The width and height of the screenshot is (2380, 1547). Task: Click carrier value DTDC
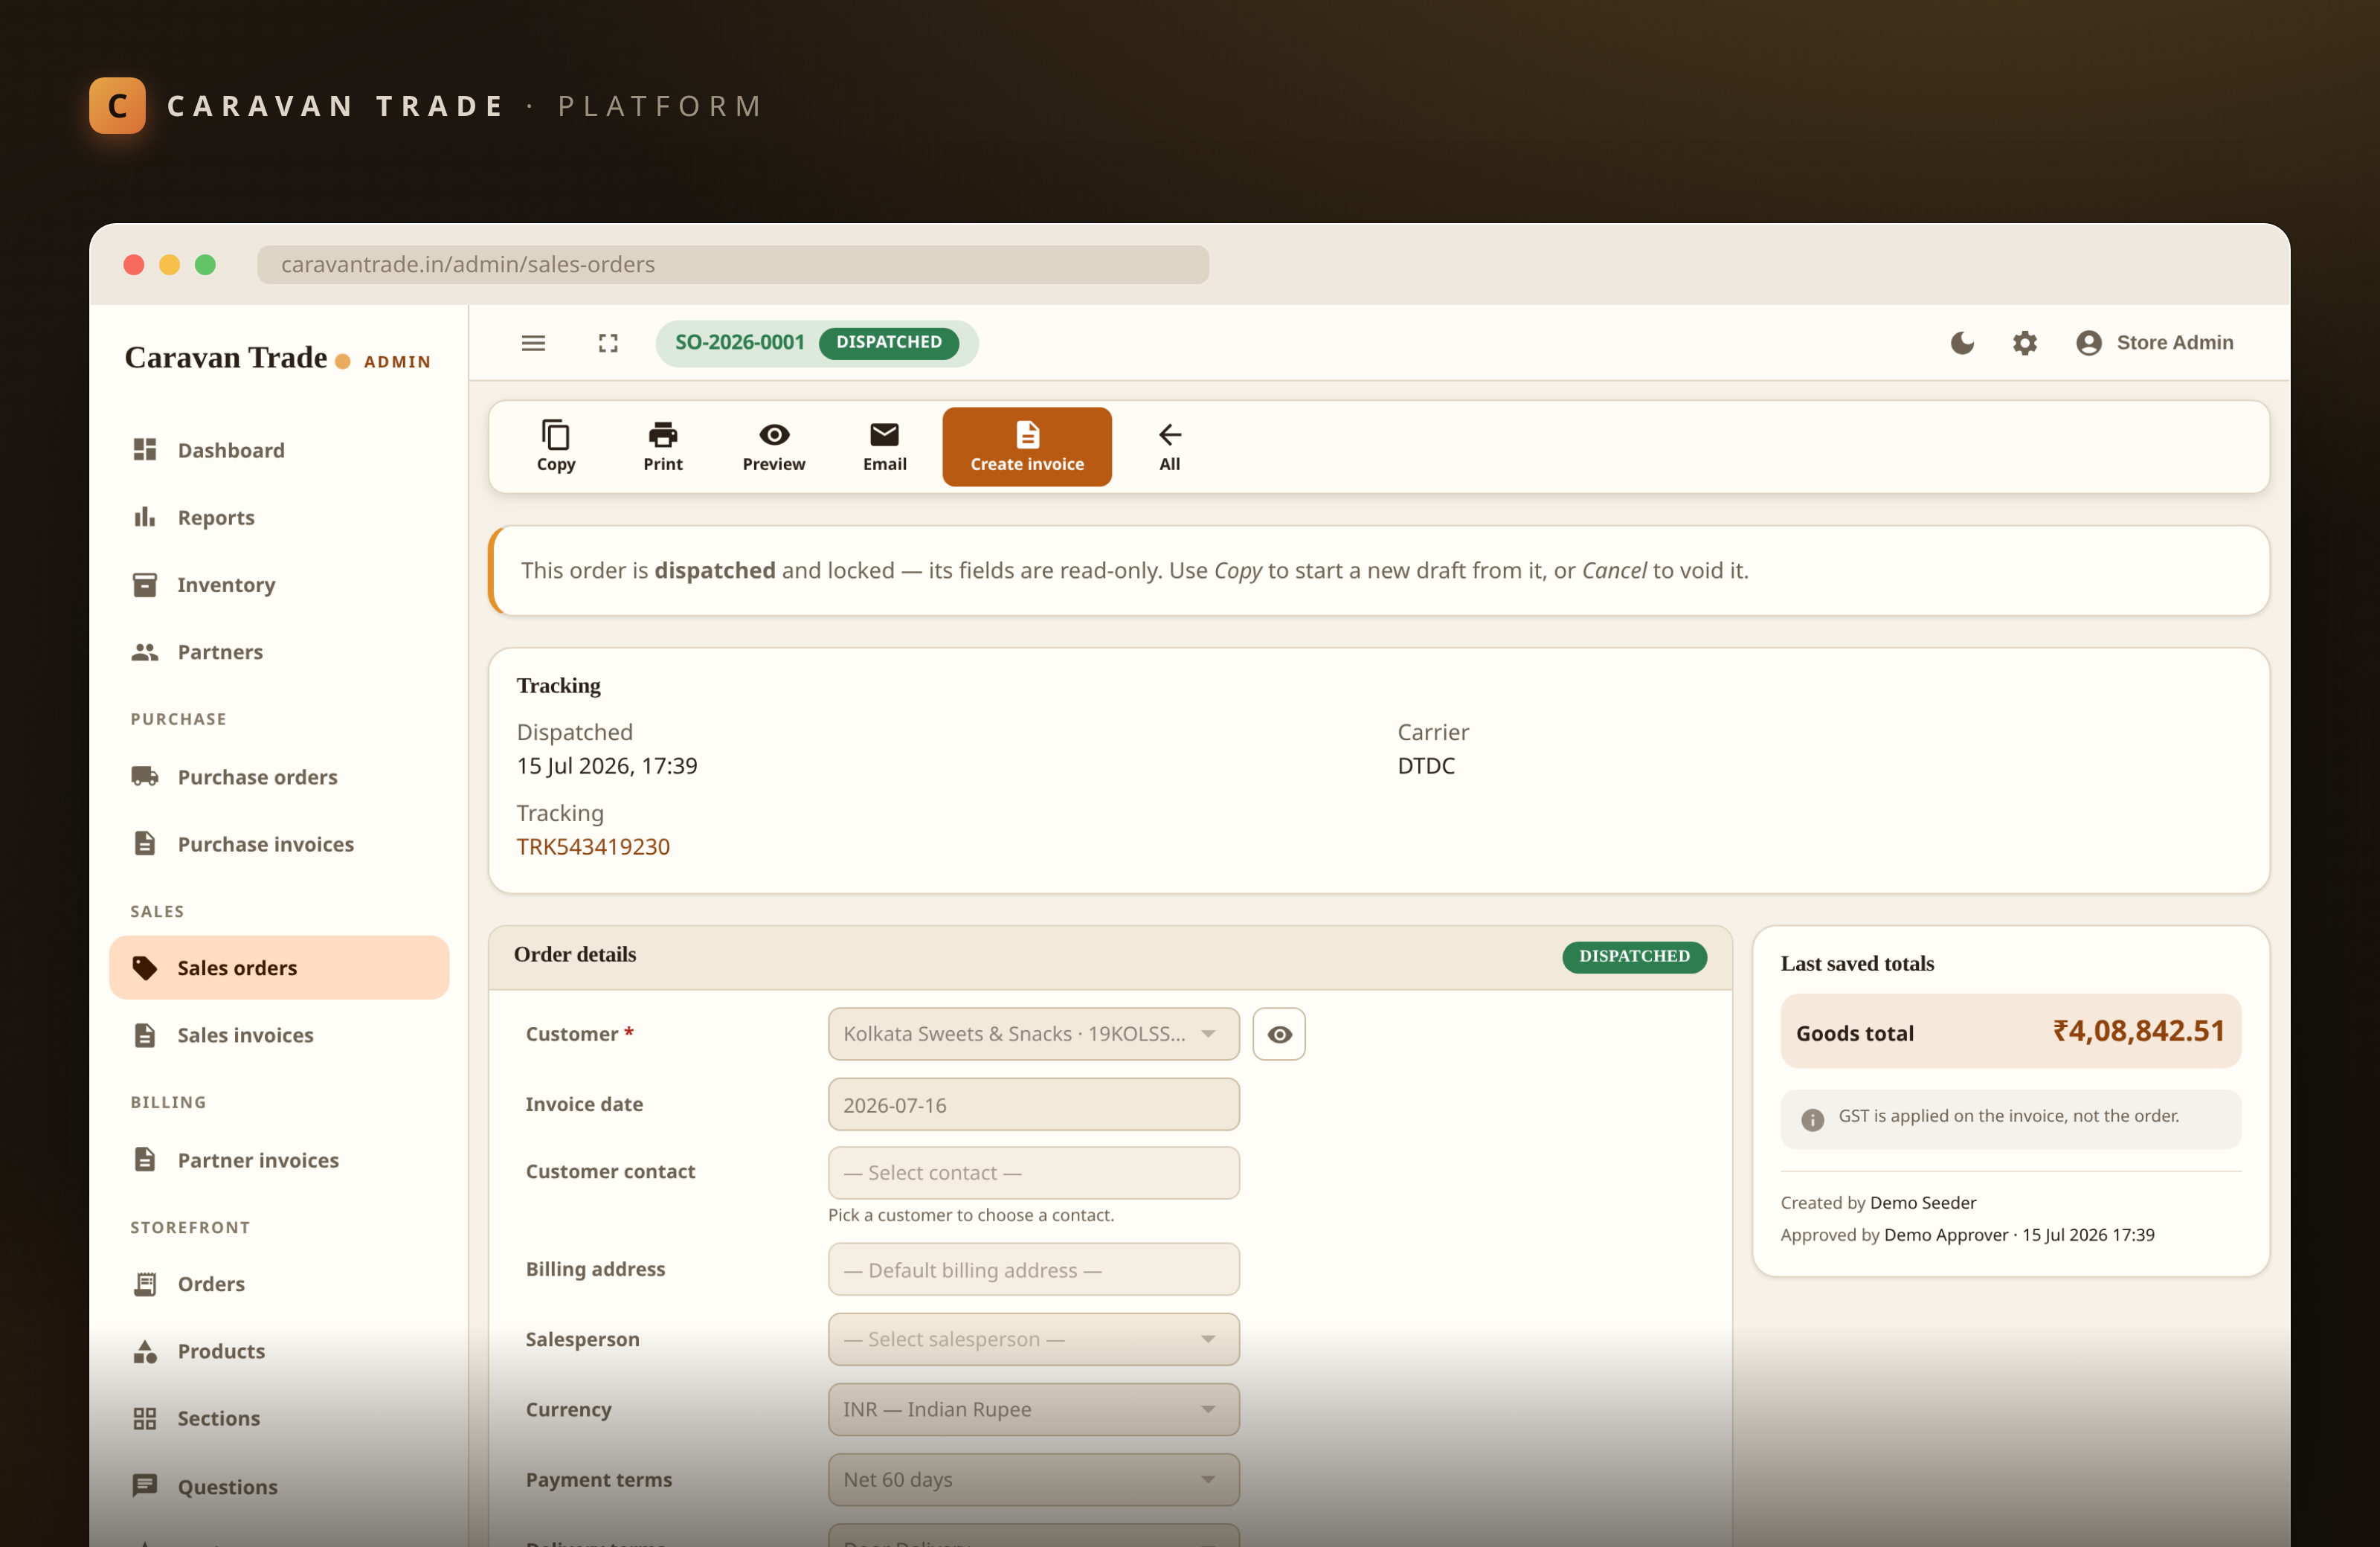(x=1425, y=765)
